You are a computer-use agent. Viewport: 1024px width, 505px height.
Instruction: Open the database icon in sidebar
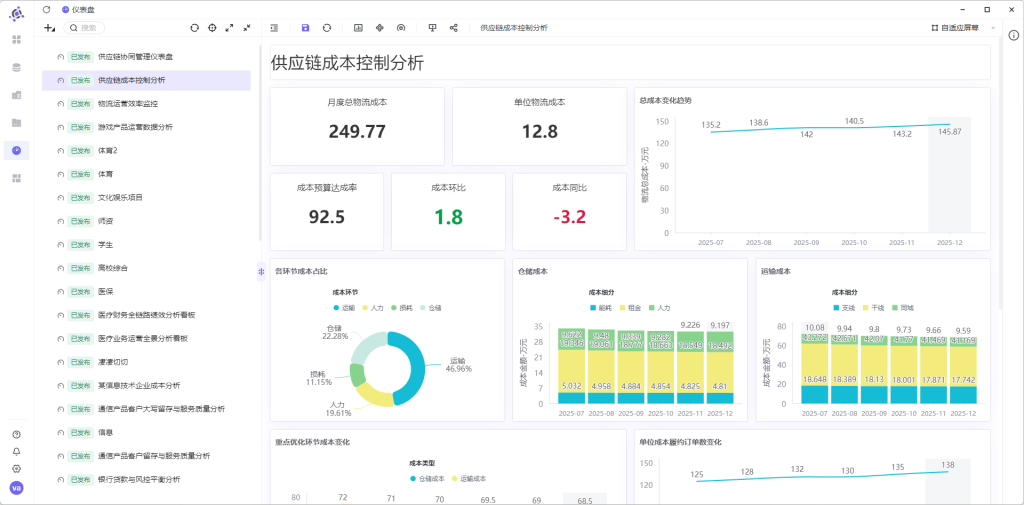pos(17,67)
